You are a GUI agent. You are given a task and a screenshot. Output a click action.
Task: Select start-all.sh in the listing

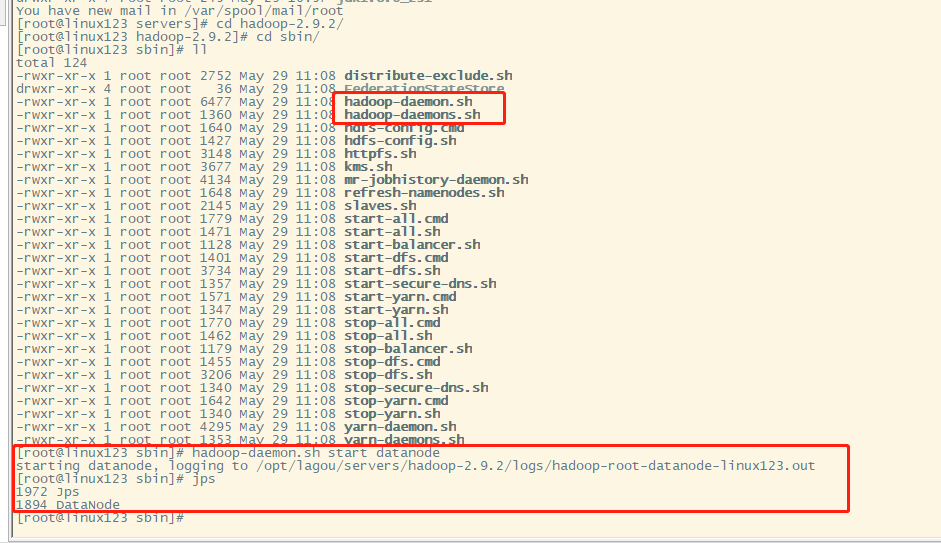[x=392, y=232]
